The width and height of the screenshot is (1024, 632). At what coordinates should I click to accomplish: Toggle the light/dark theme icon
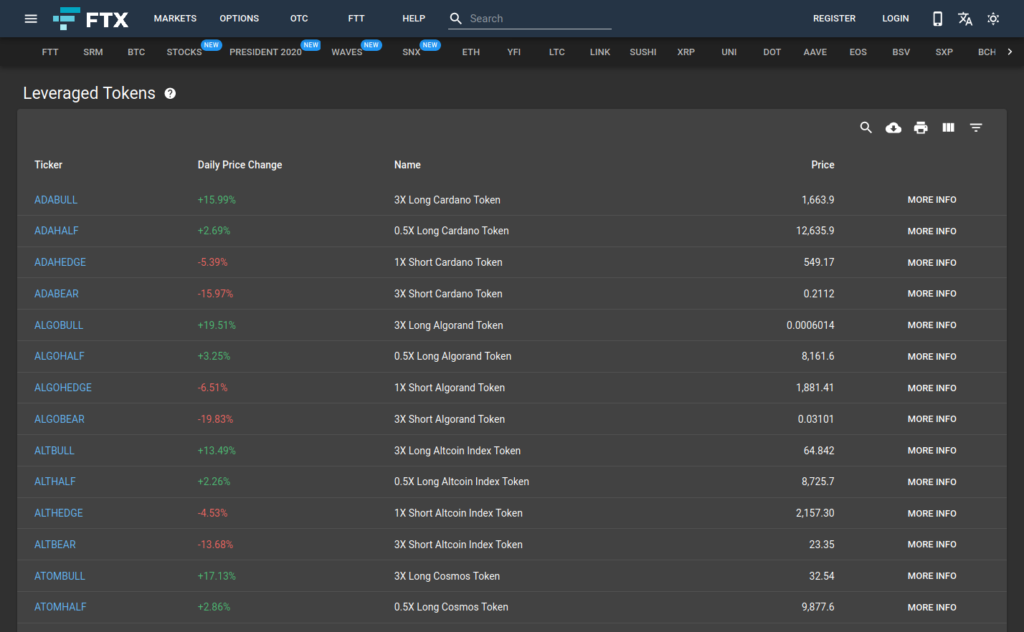[x=993, y=18]
